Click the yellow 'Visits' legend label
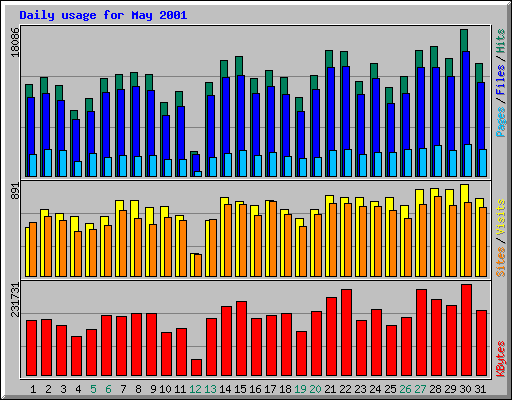512x400 pixels. pos(500,217)
